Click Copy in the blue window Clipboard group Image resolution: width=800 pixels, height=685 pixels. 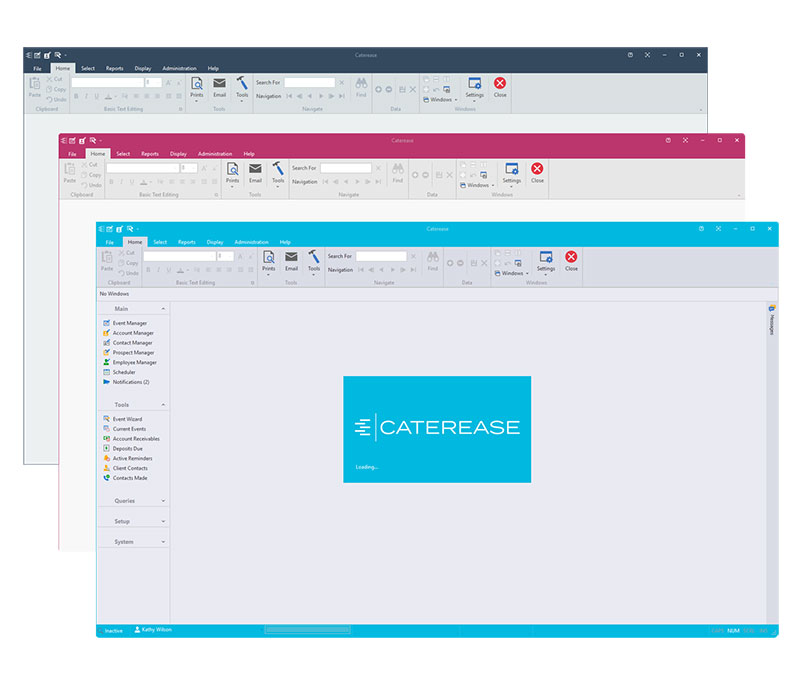click(128, 263)
